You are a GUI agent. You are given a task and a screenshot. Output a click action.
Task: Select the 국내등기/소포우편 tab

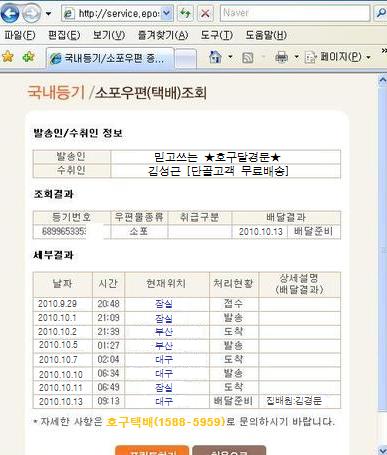110,59
